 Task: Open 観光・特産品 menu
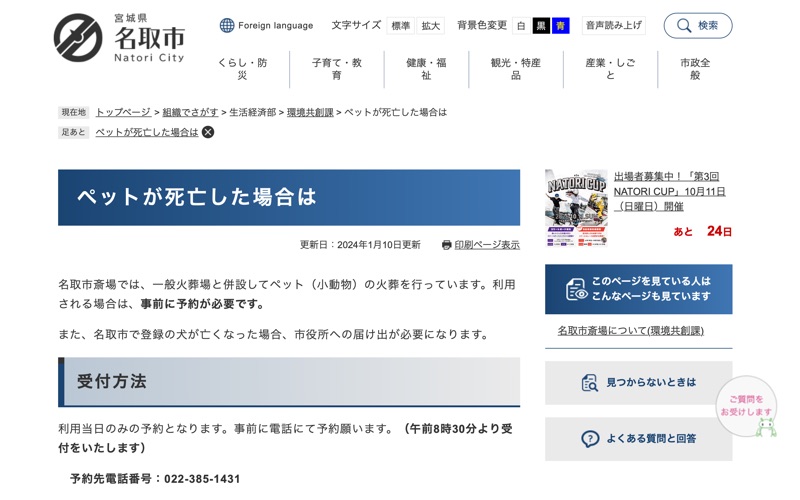(x=516, y=69)
